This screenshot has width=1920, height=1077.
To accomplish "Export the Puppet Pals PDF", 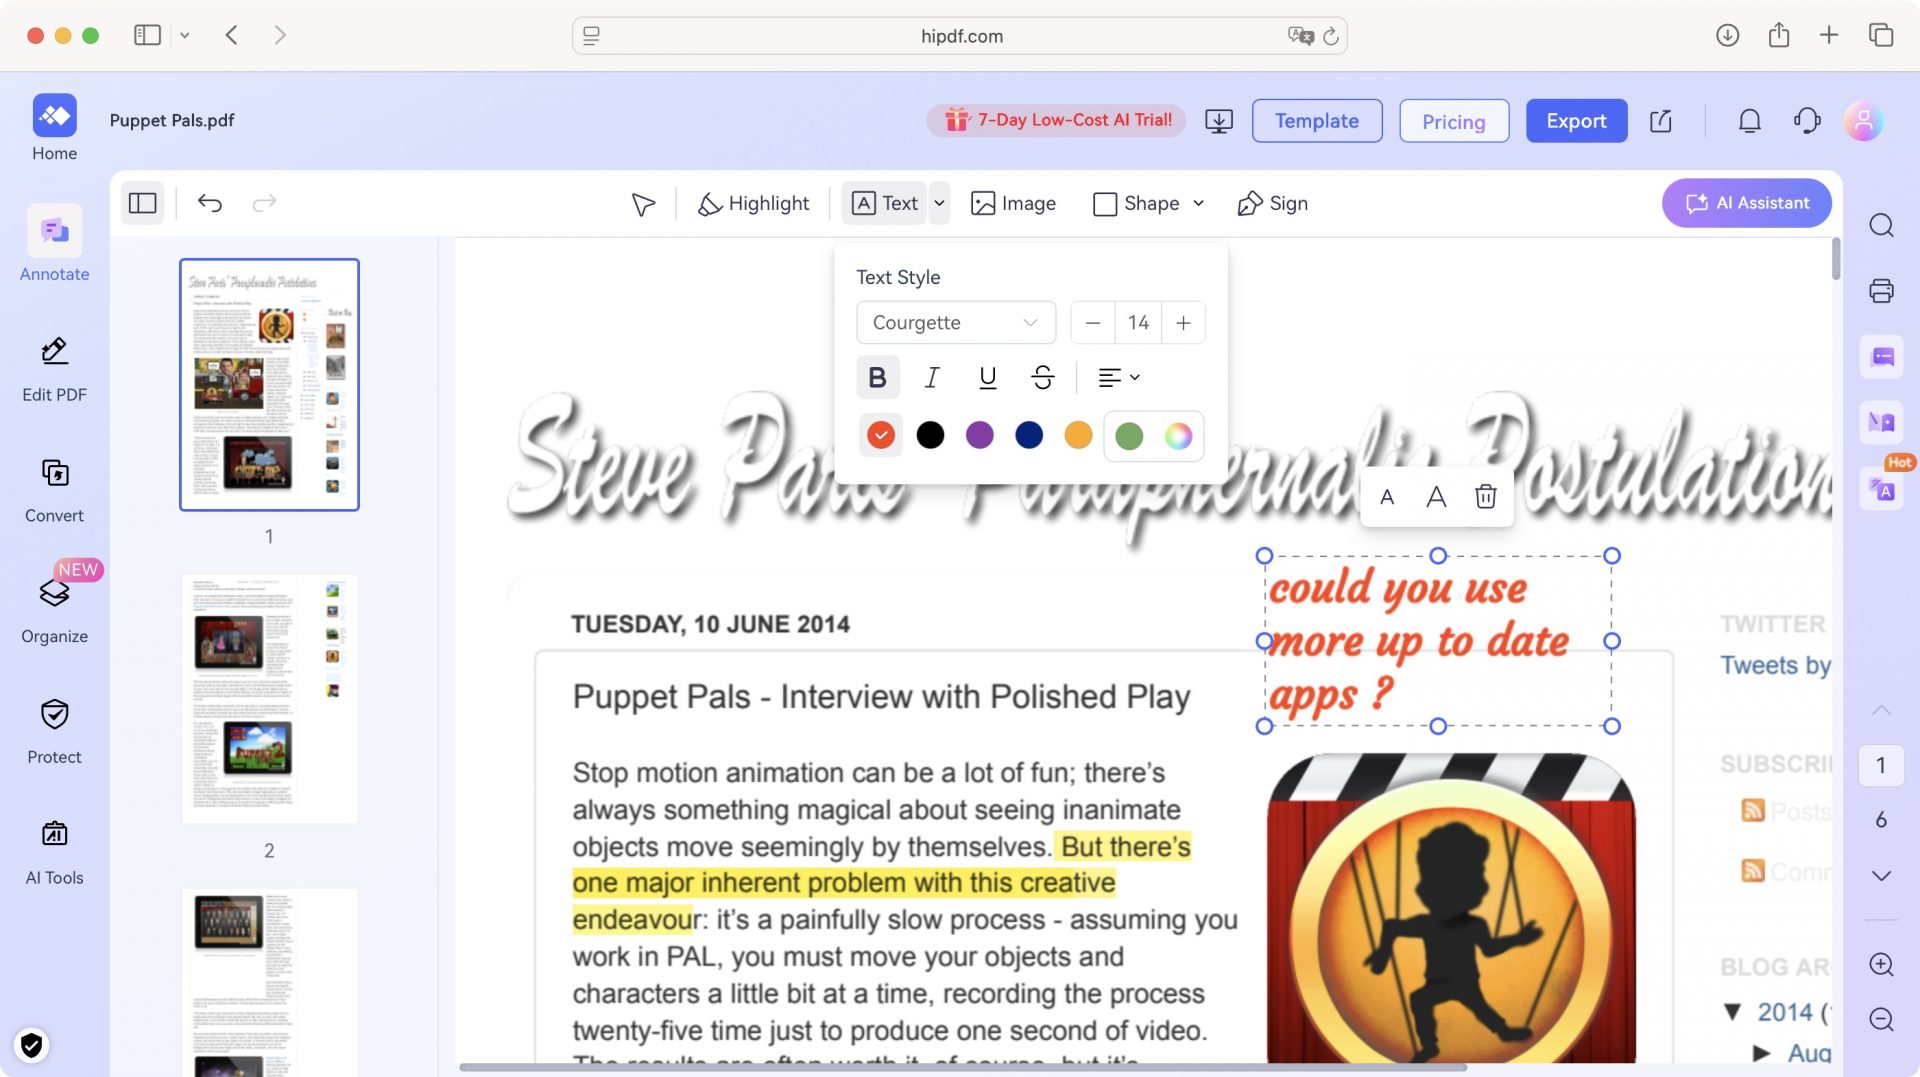I will [x=1576, y=120].
